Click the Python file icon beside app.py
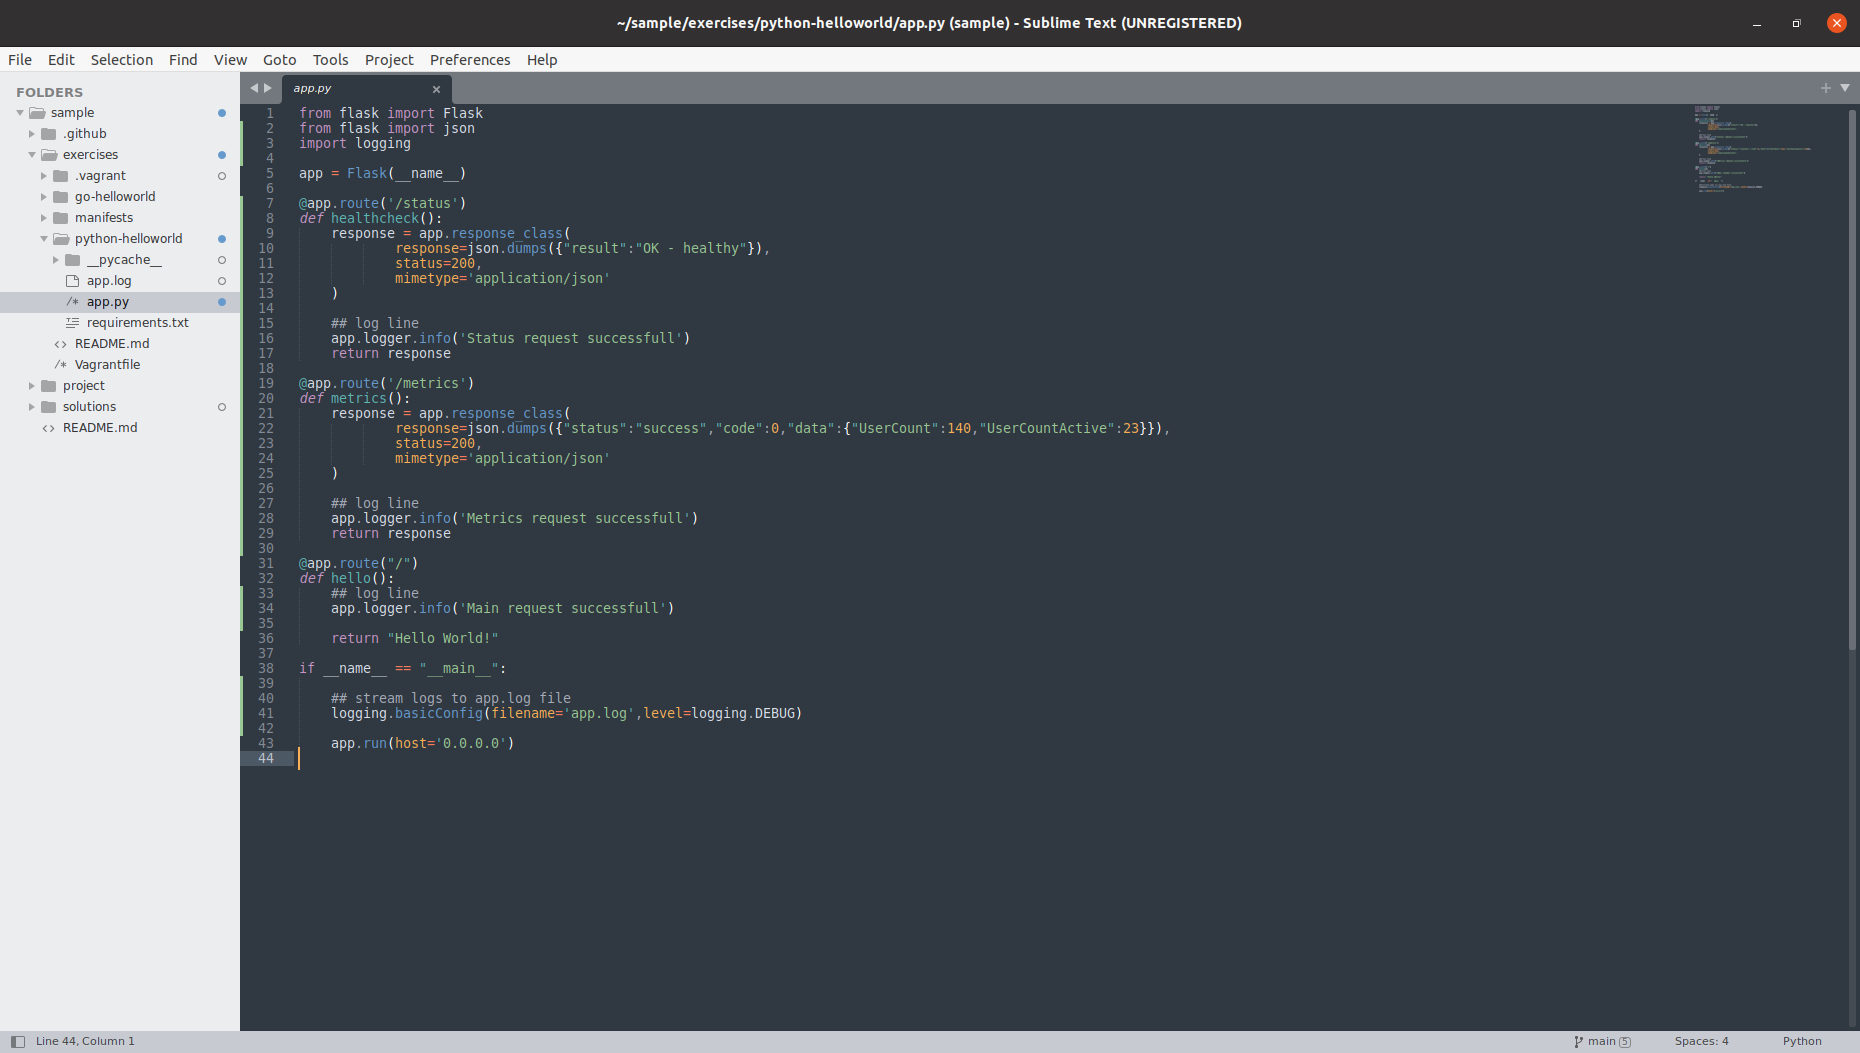 coord(72,301)
